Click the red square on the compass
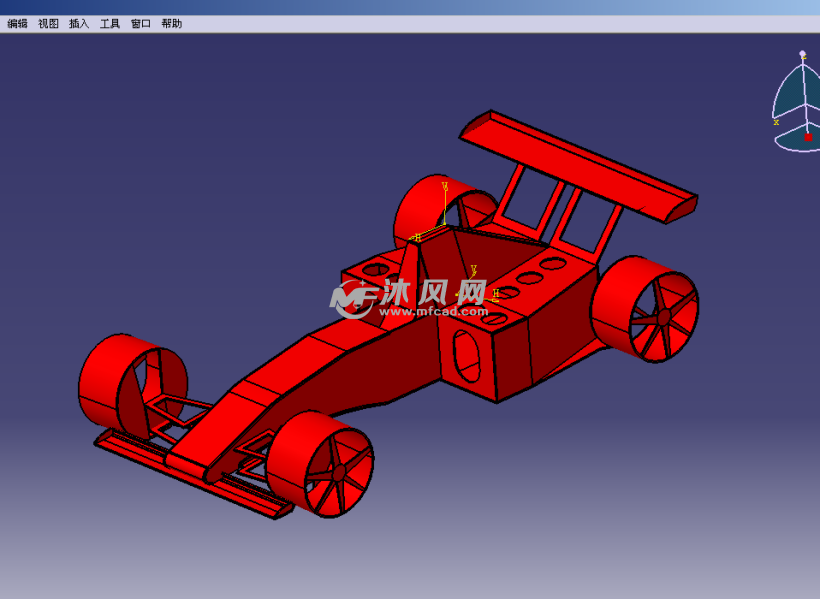This screenshot has height=599, width=820. pyautogui.click(x=808, y=137)
